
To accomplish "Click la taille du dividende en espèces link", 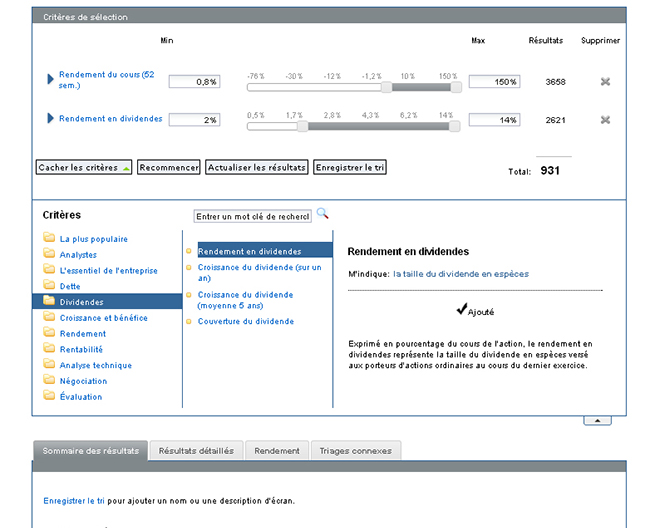I will [x=461, y=274].
